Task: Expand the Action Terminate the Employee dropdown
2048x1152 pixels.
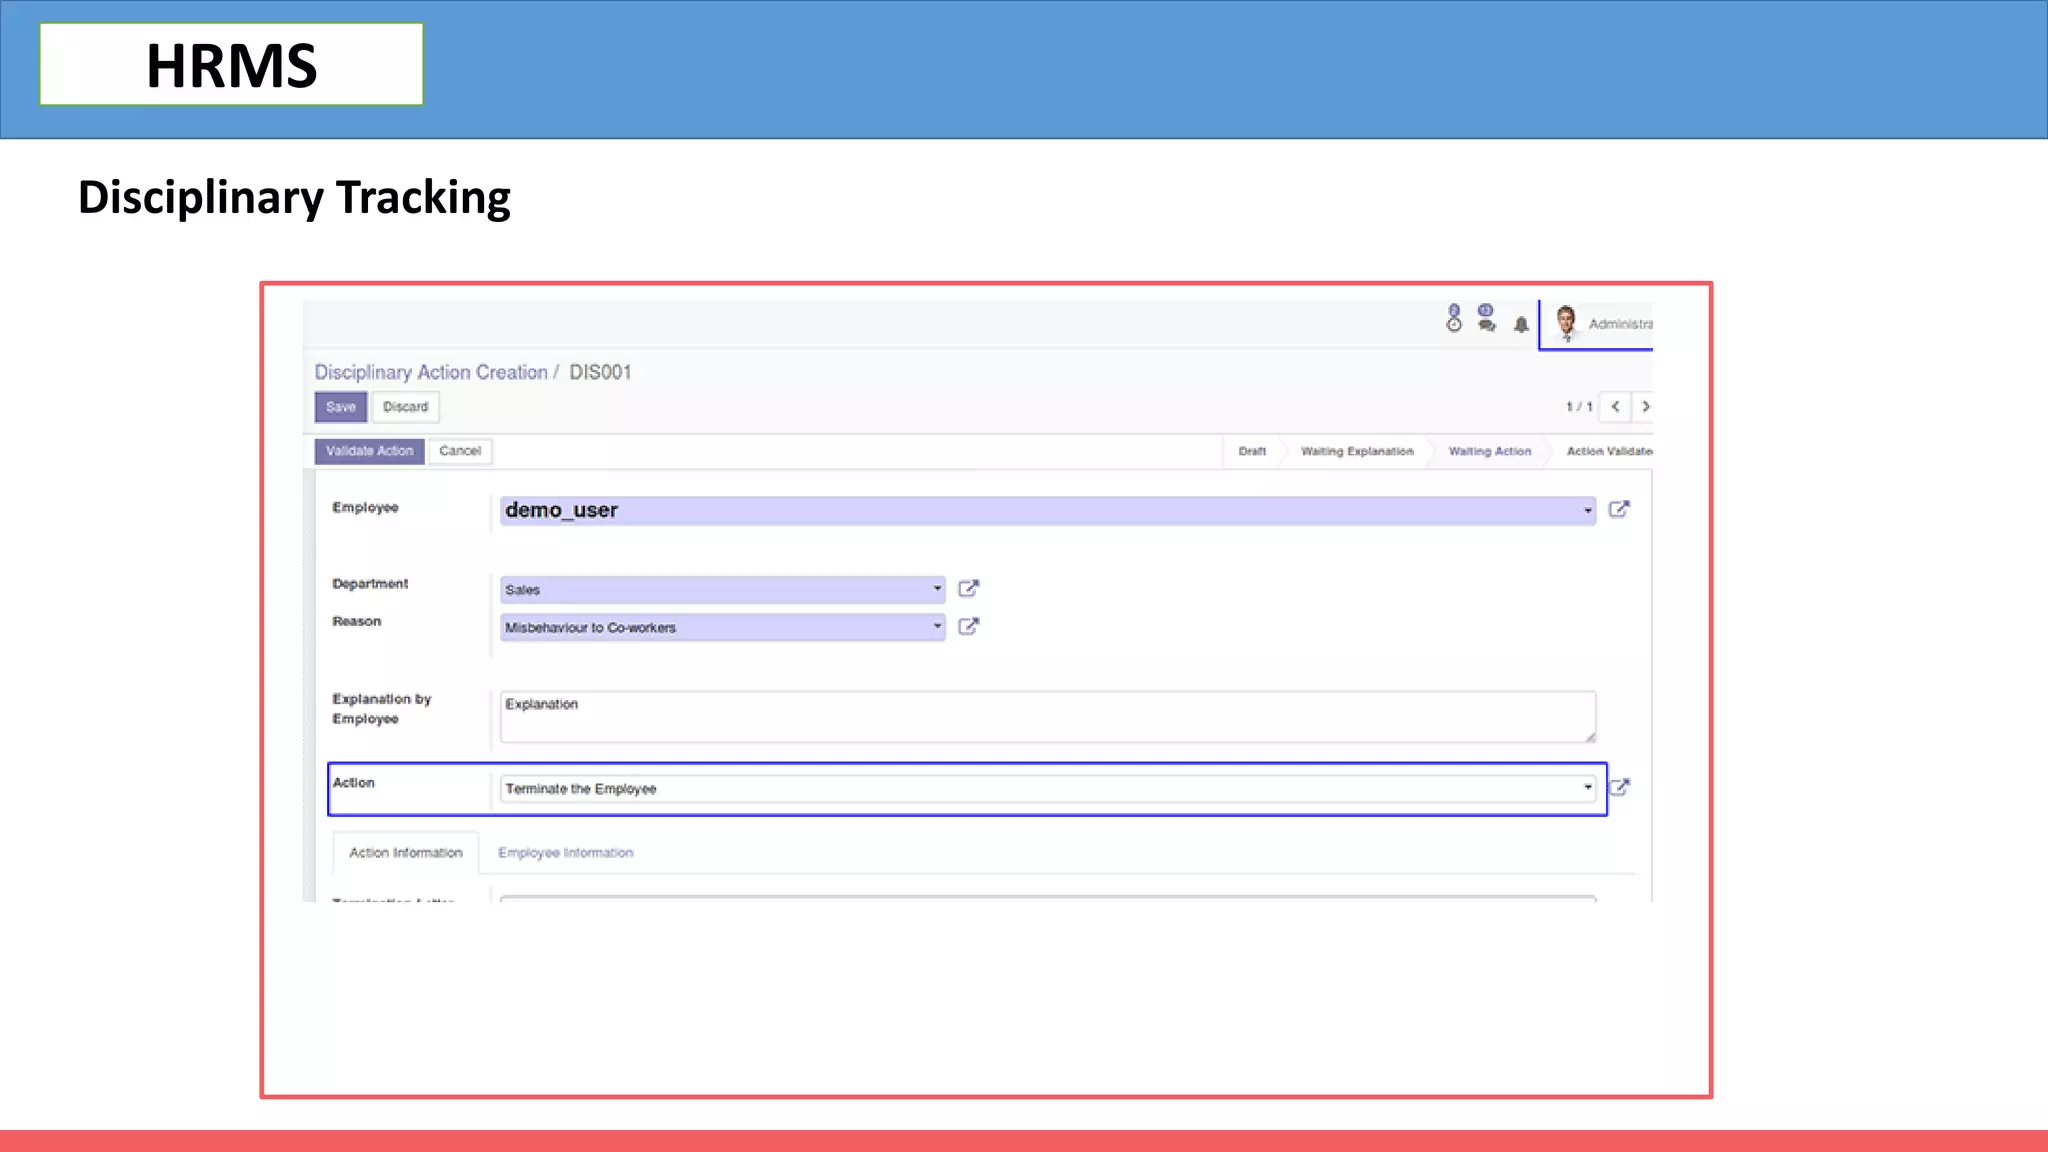Action: click(1587, 788)
